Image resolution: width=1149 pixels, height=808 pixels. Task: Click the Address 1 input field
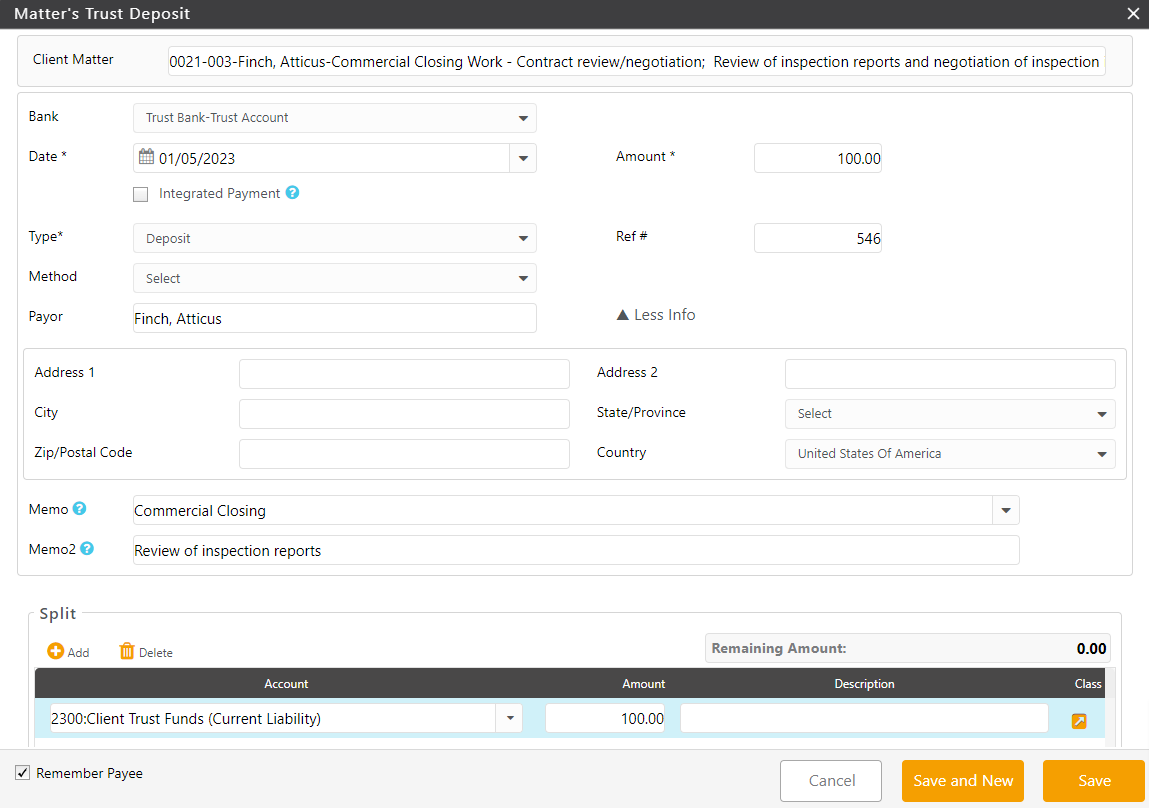click(x=404, y=374)
